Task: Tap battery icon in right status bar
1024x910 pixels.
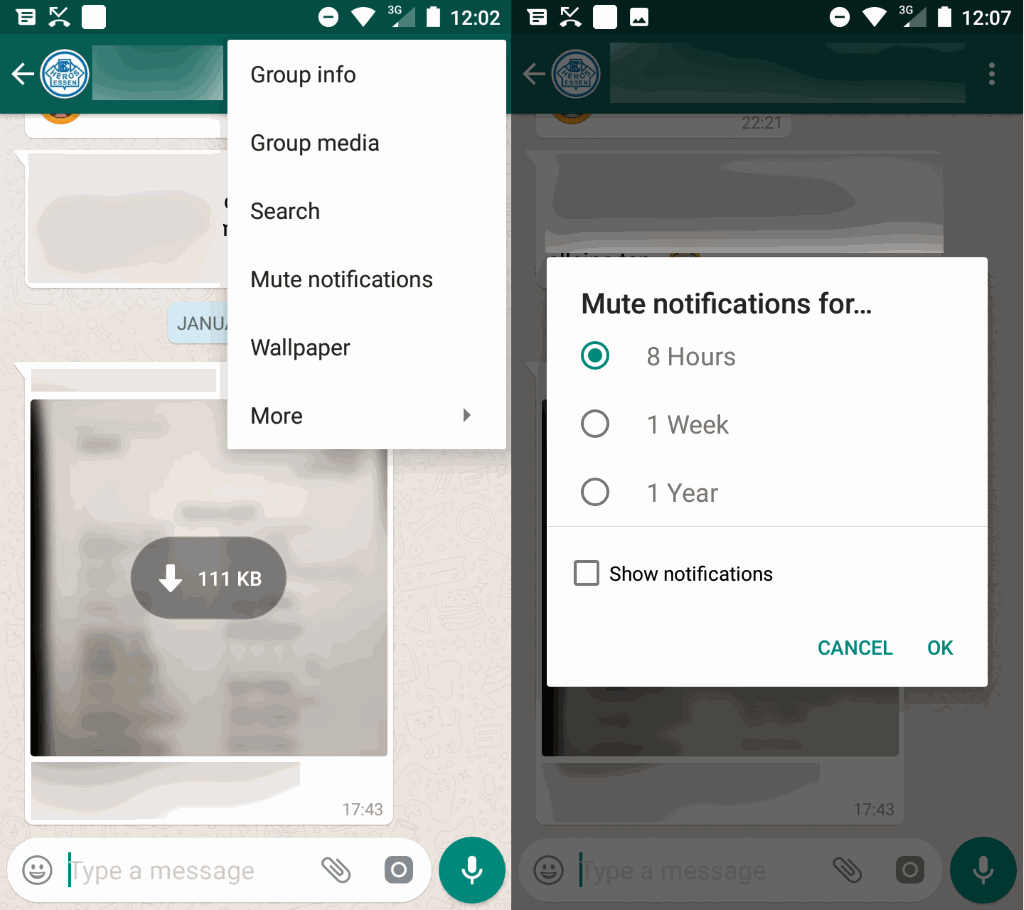Action: (944, 17)
